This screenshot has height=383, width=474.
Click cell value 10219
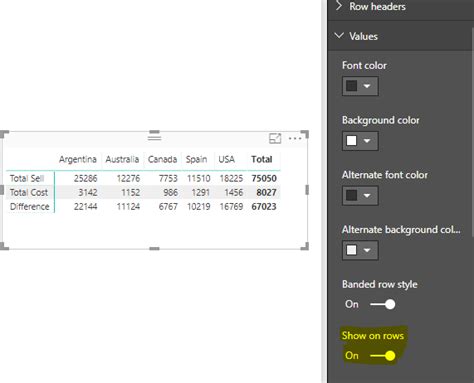[199, 207]
